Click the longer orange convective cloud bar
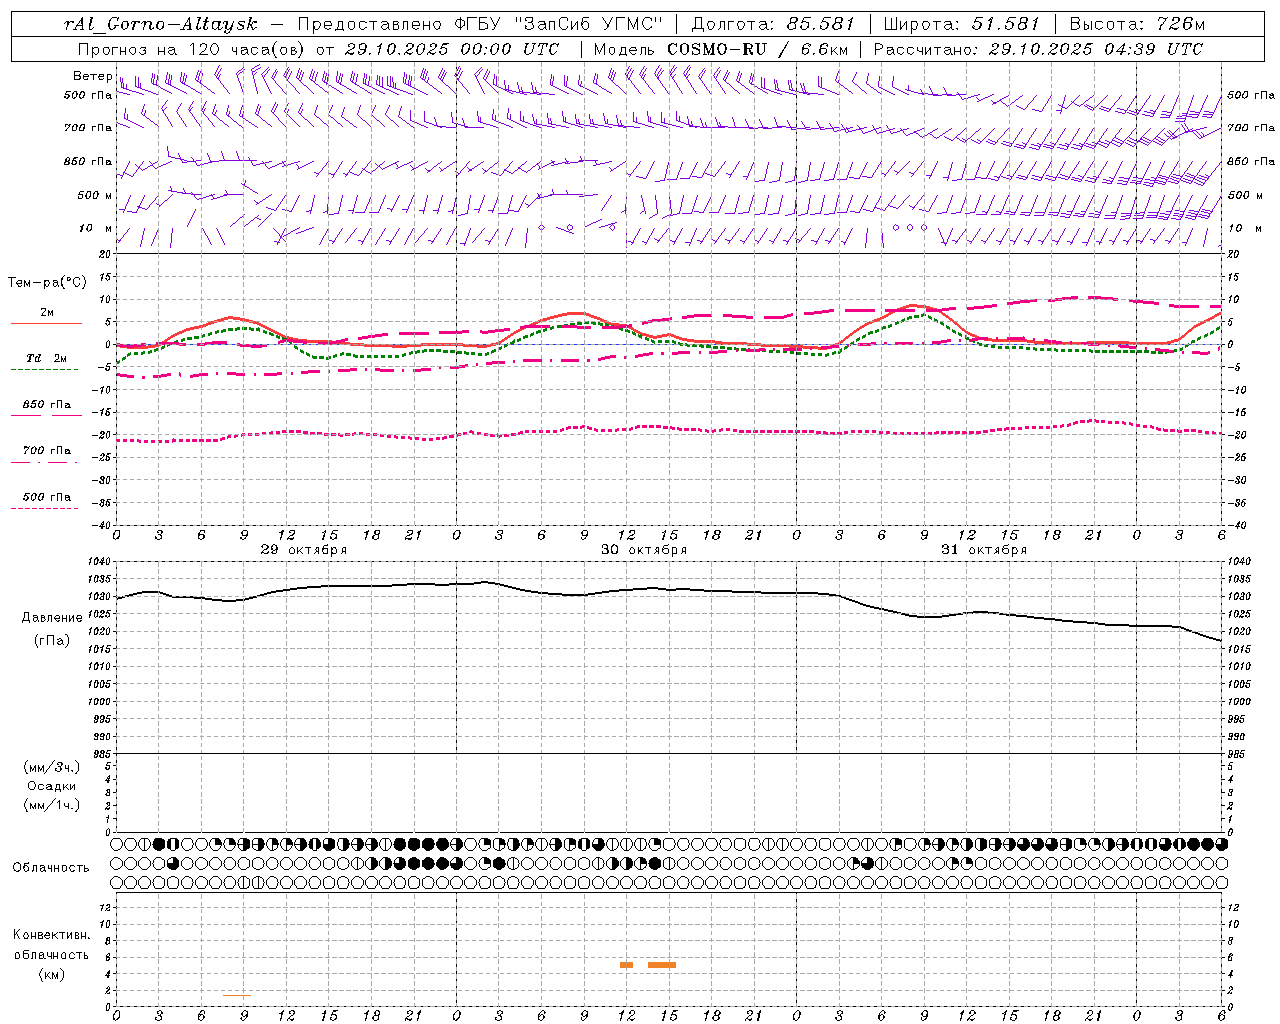The height and width of the screenshot is (1024, 1280). 662,965
